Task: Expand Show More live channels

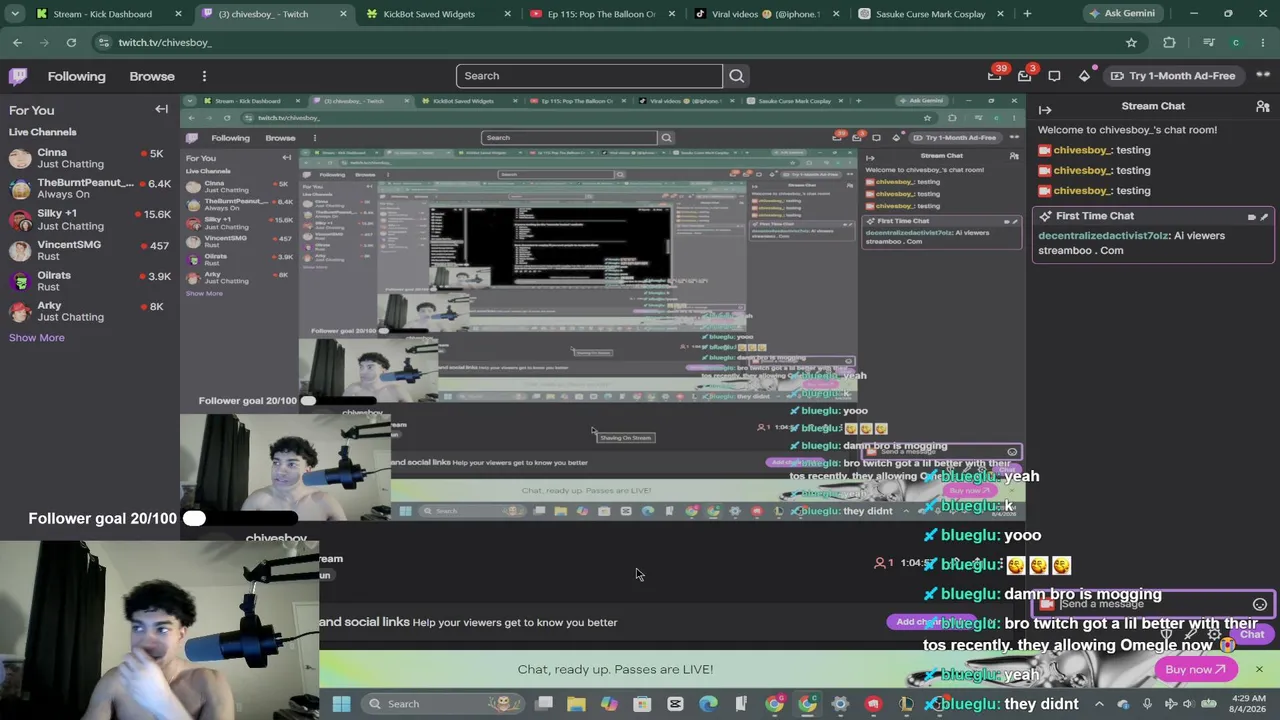Action: (x=37, y=338)
